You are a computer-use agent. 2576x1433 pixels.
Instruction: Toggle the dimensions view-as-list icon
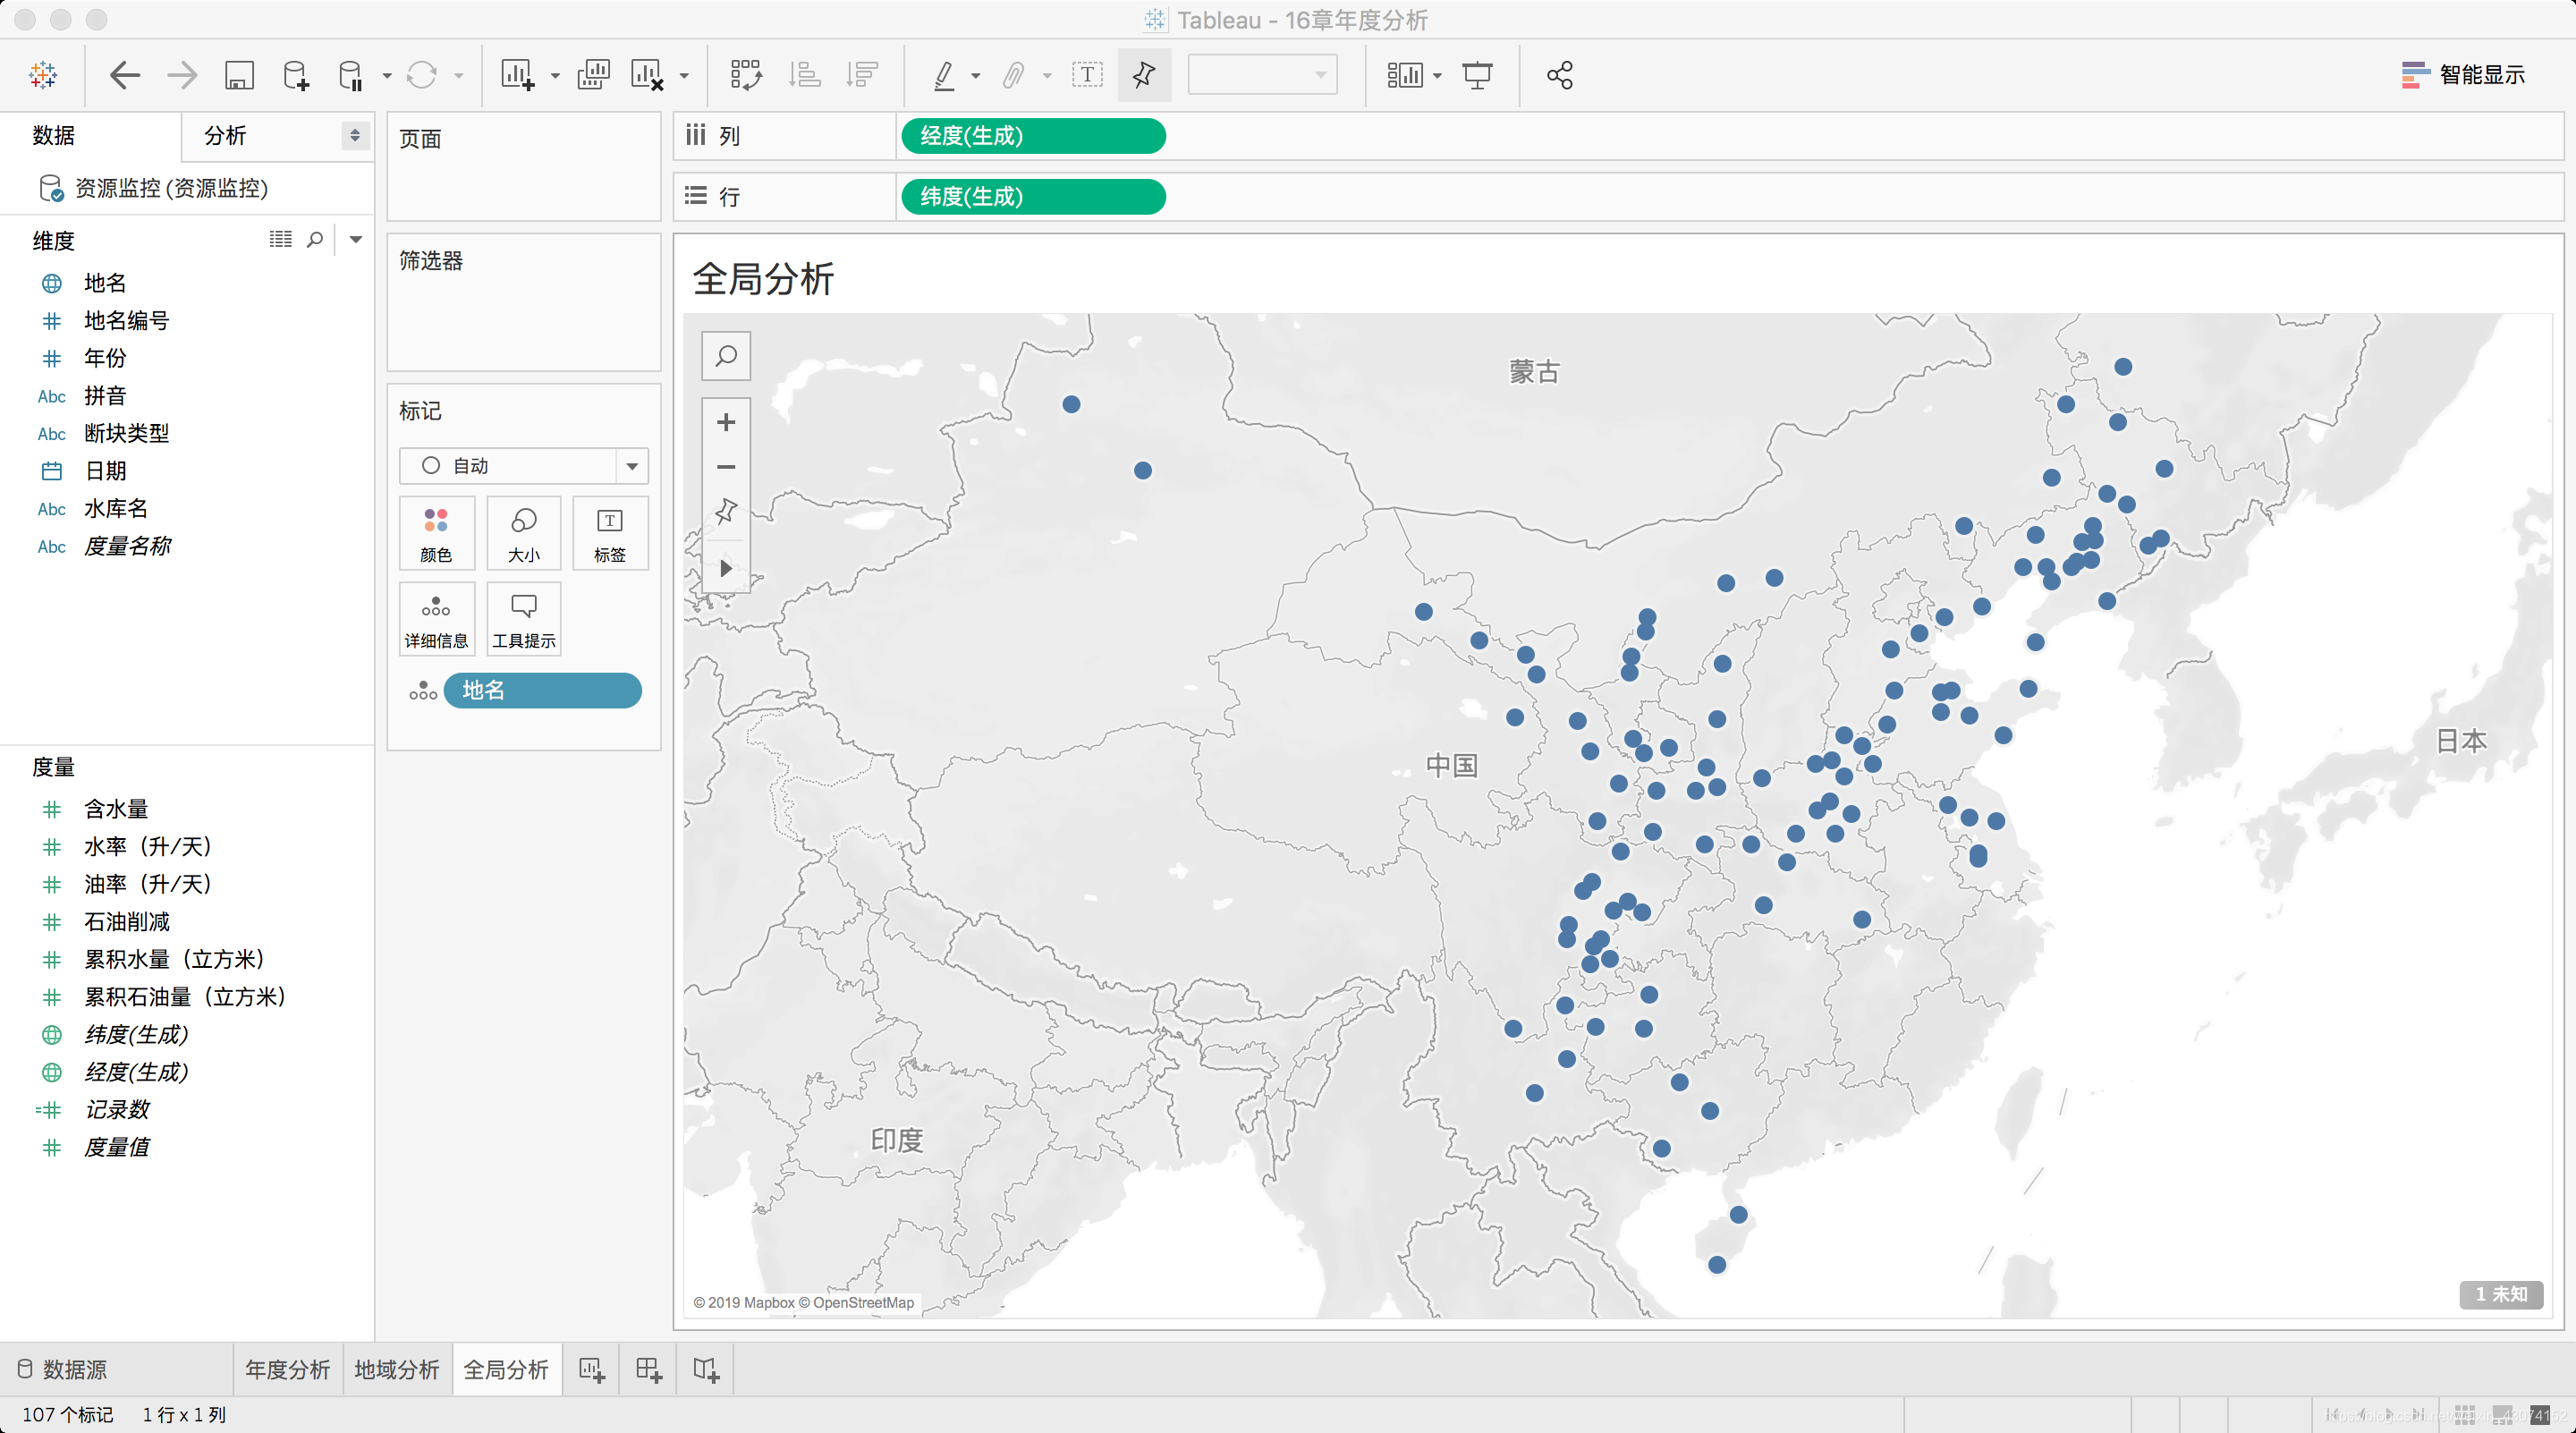pyautogui.click(x=280, y=239)
